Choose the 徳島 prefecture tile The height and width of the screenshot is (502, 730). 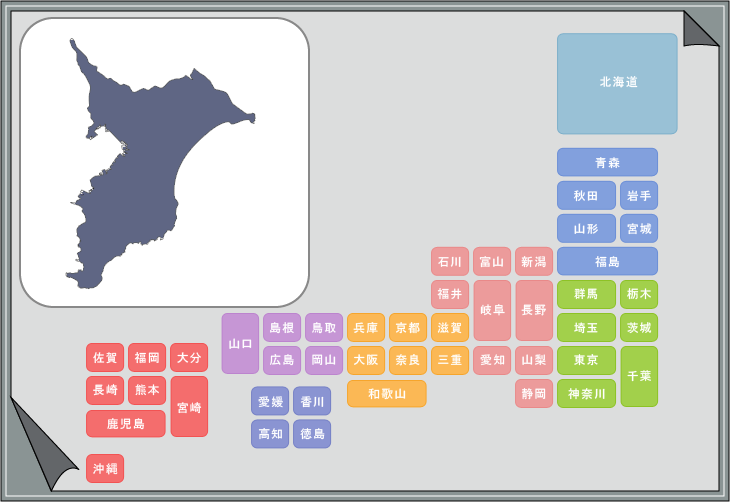pos(312,434)
